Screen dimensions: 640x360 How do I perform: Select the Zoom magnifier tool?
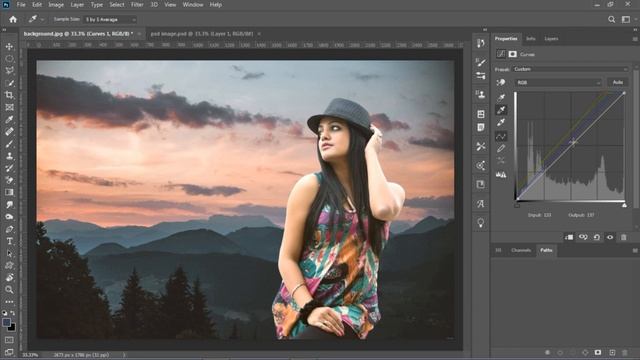[9, 290]
